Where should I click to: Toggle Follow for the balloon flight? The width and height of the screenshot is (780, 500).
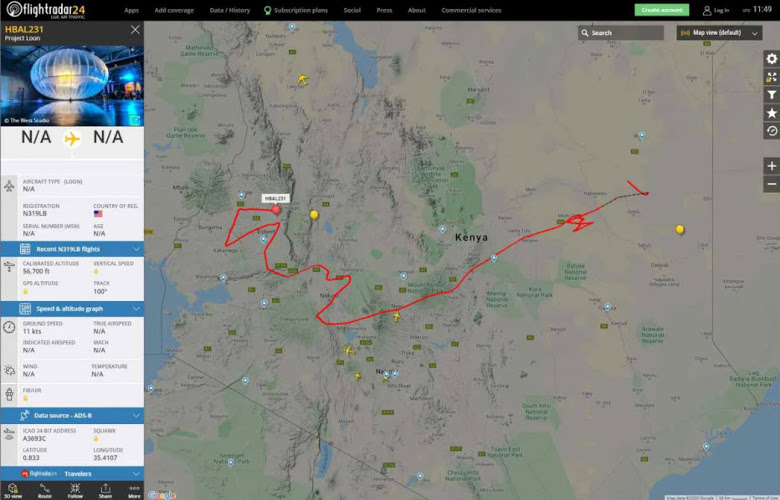pos(75,491)
